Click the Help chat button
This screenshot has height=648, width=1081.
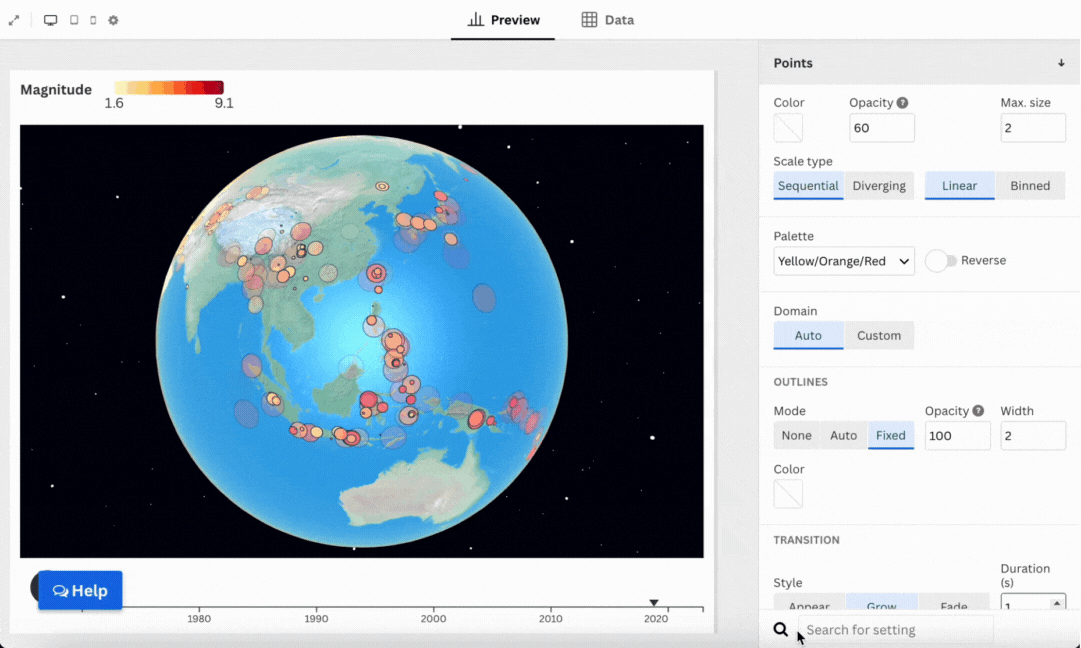(x=80, y=591)
